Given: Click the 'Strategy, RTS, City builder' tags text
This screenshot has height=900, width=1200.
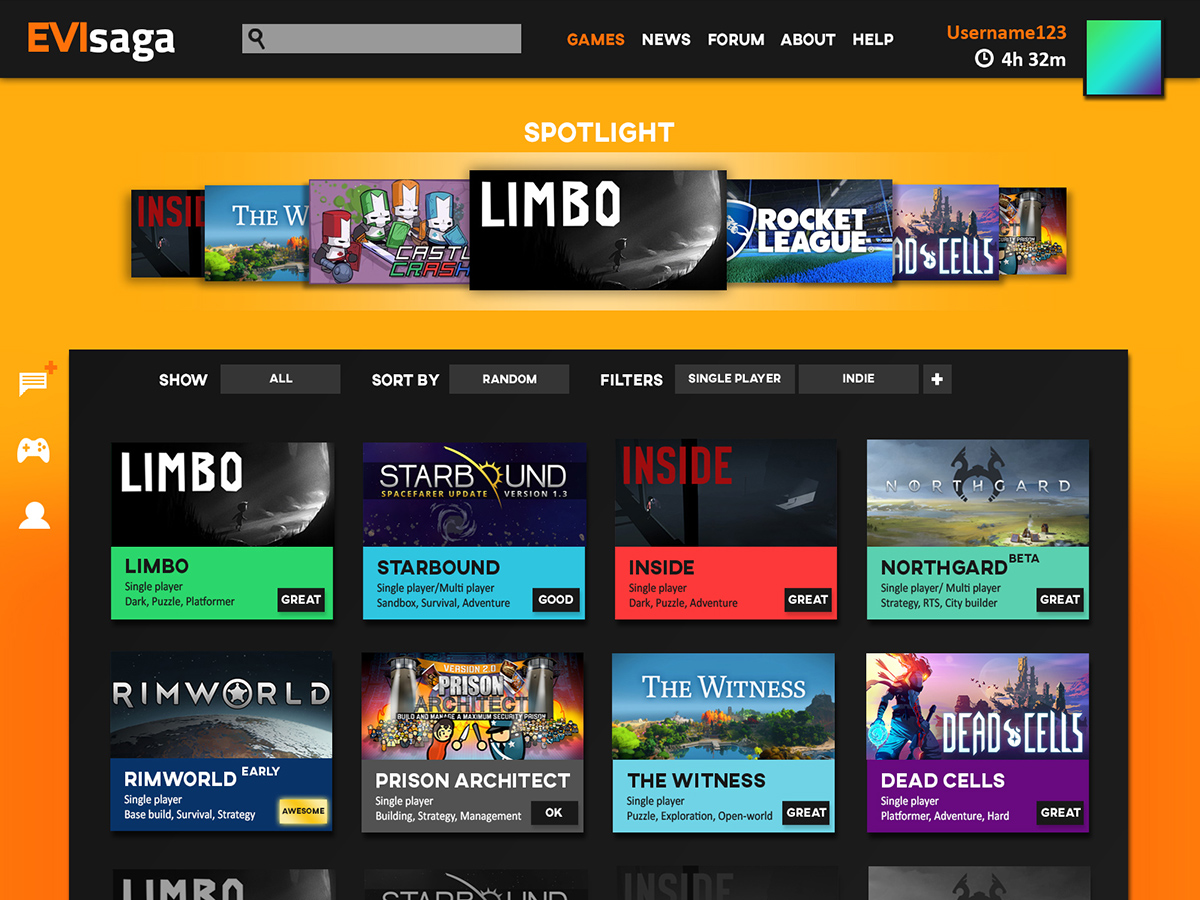Looking at the screenshot, I should (939, 603).
